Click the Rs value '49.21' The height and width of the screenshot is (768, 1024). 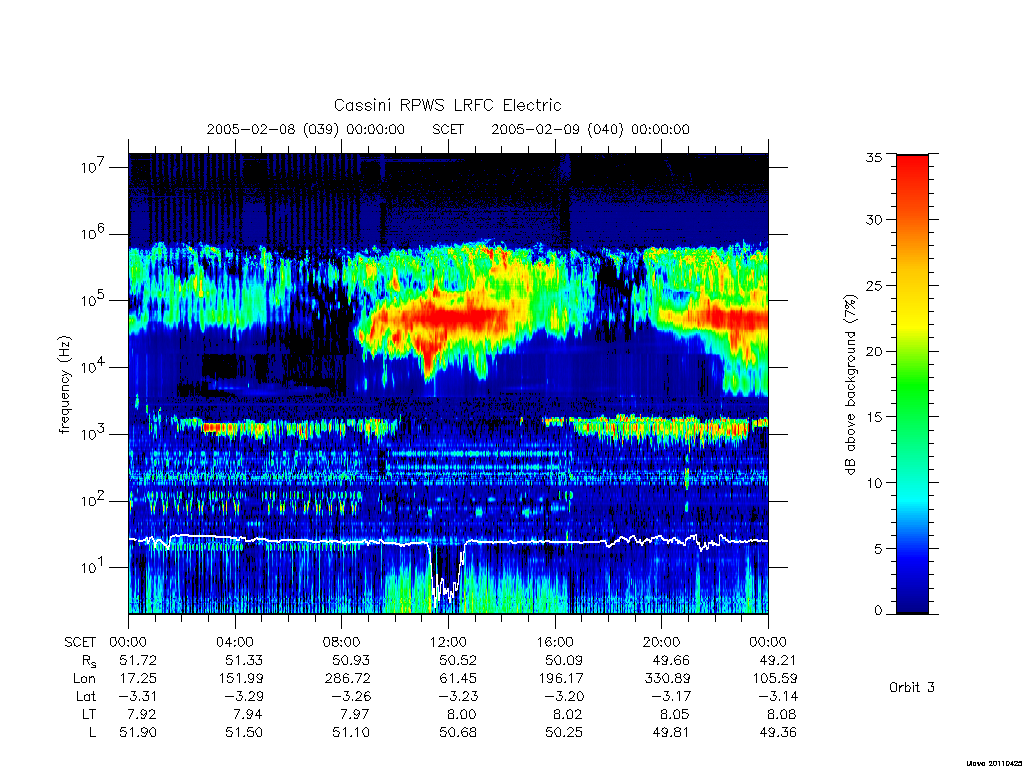click(x=778, y=660)
